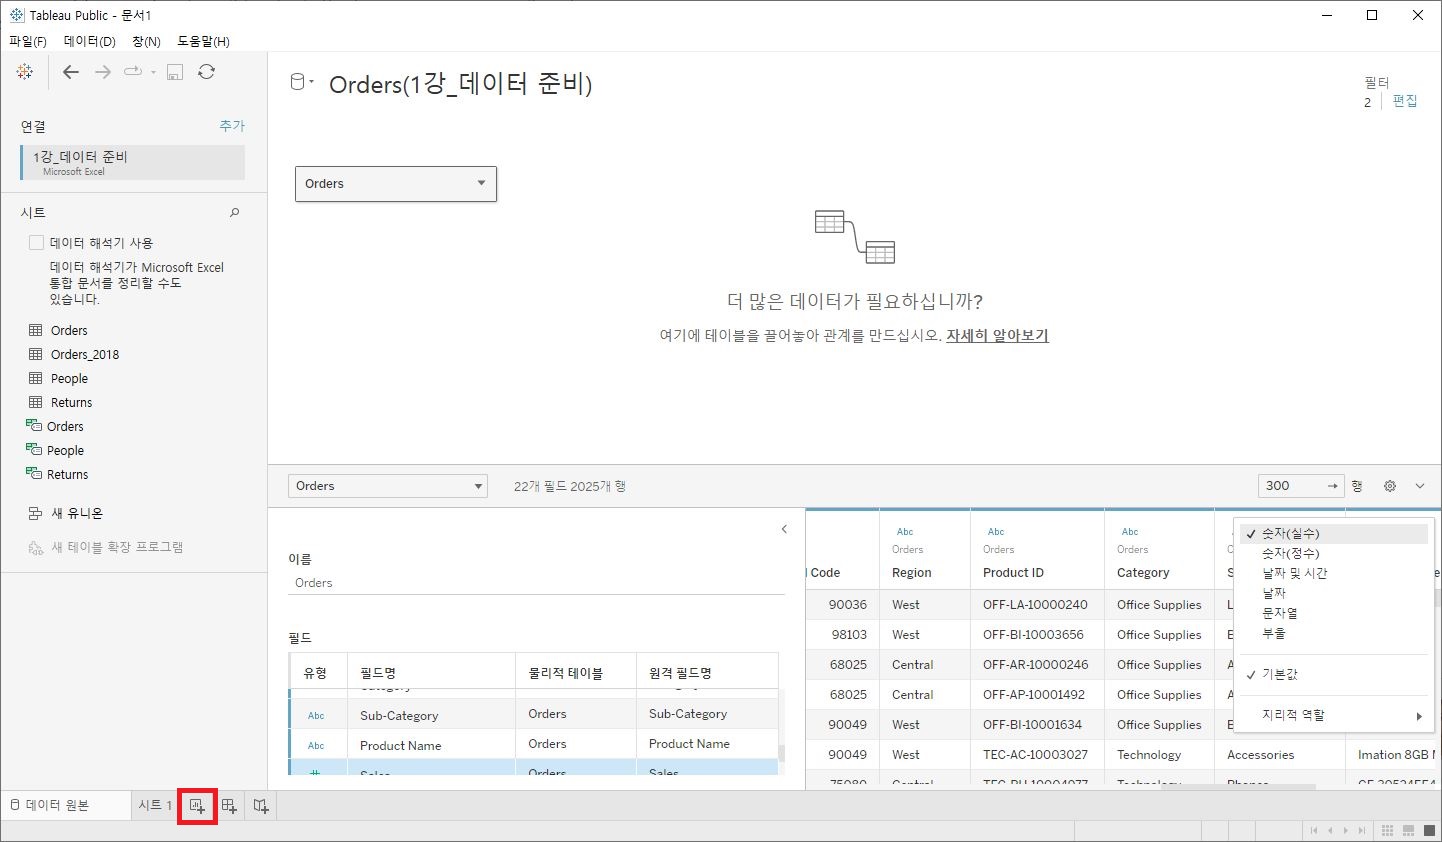
Task: Click the show sheet sorter grid icon
Action: [1387, 831]
